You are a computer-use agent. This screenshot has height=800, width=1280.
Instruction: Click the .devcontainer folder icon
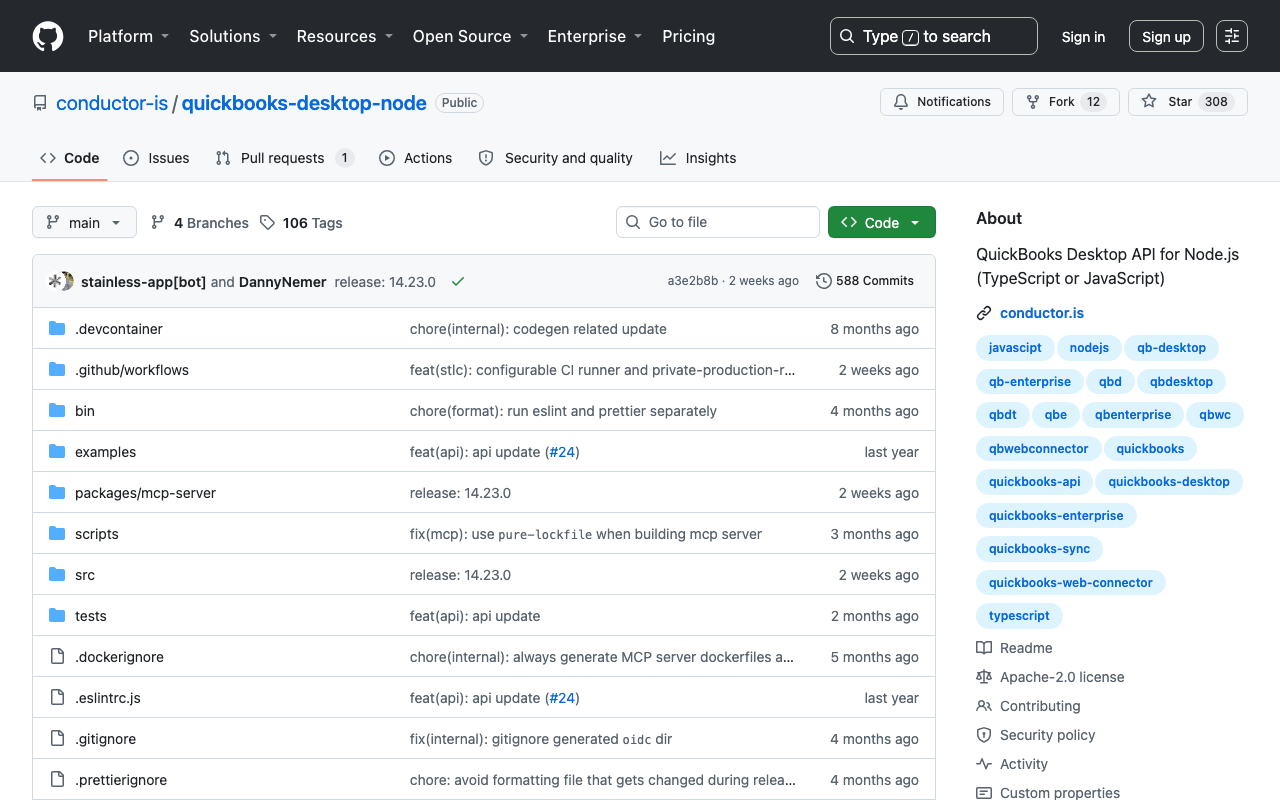57,329
